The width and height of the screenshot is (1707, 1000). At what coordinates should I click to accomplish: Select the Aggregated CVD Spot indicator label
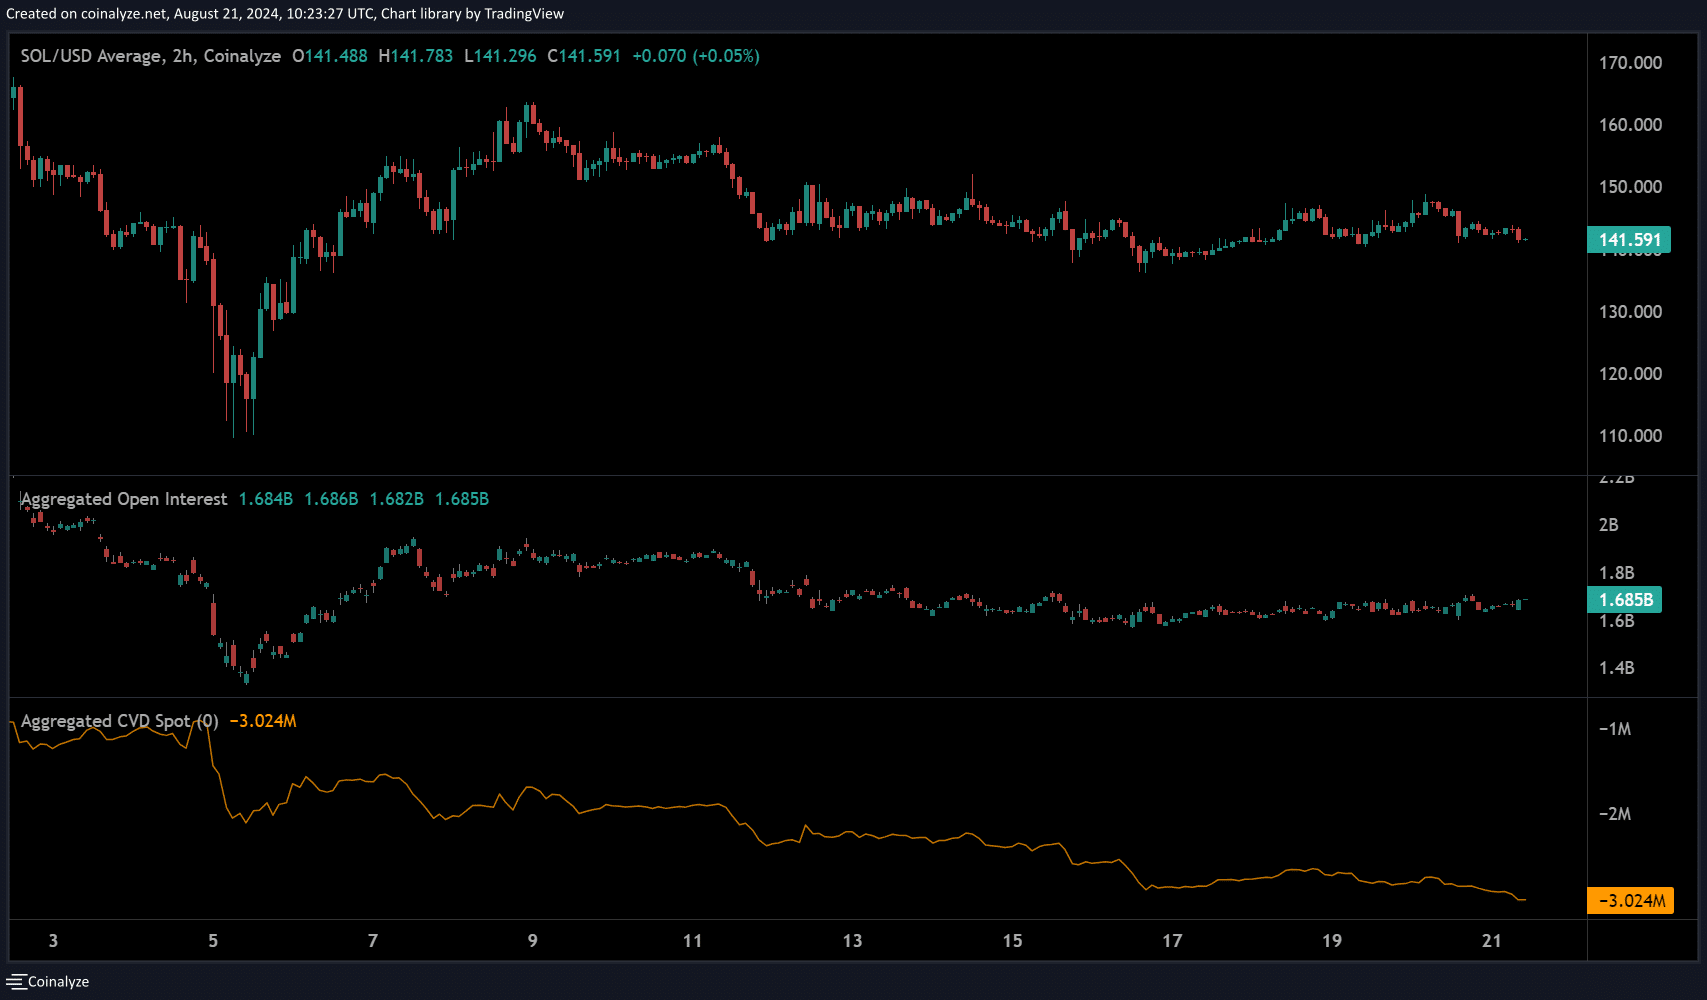pyautogui.click(x=120, y=721)
